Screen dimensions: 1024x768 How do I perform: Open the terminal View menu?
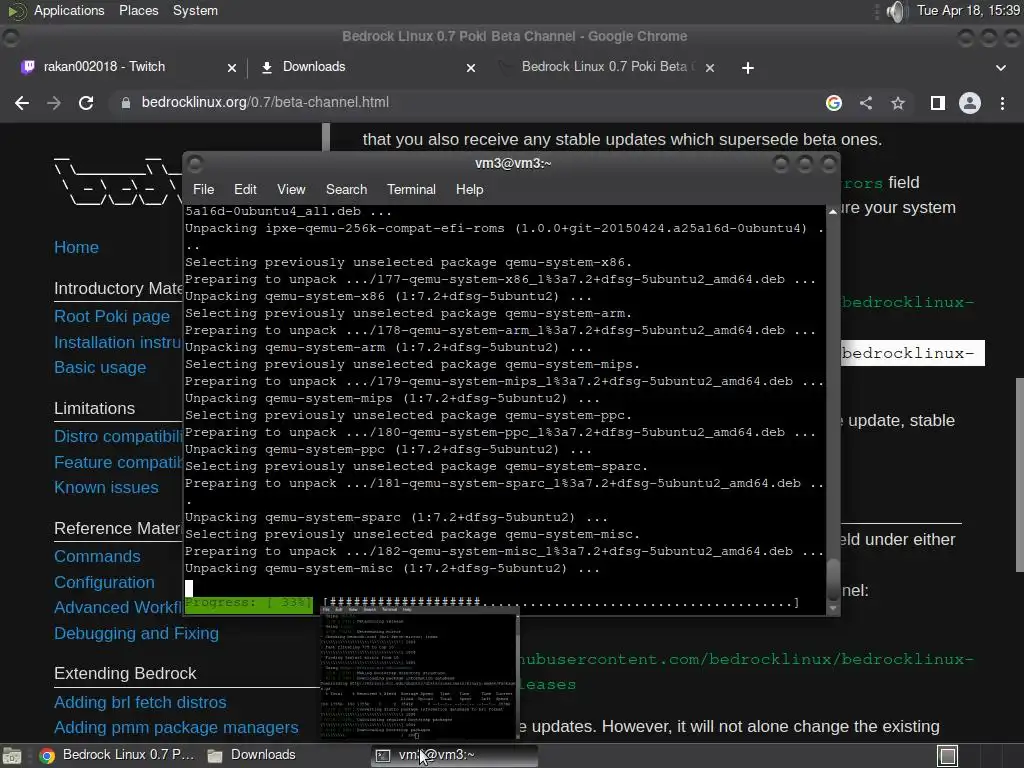(291, 189)
